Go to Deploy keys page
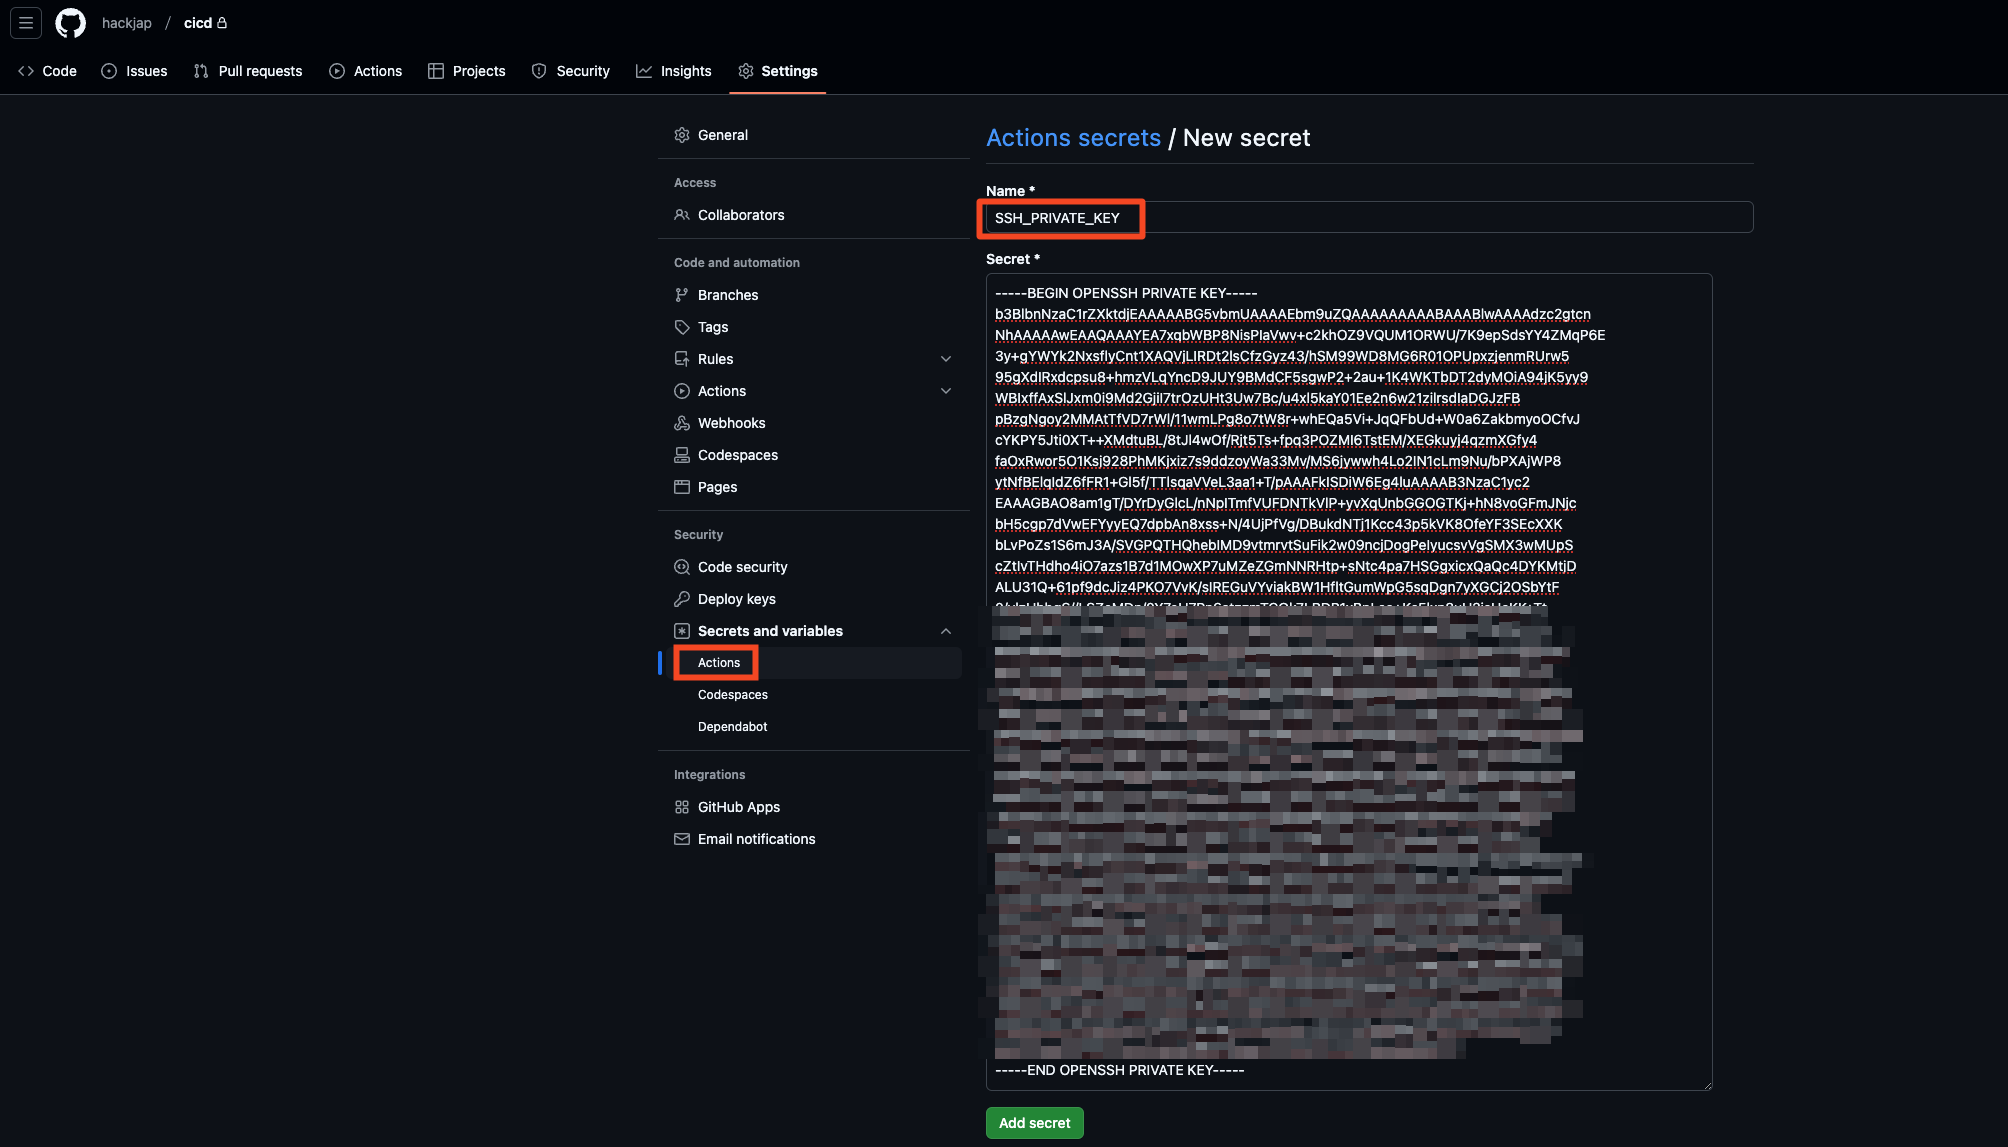 (736, 599)
